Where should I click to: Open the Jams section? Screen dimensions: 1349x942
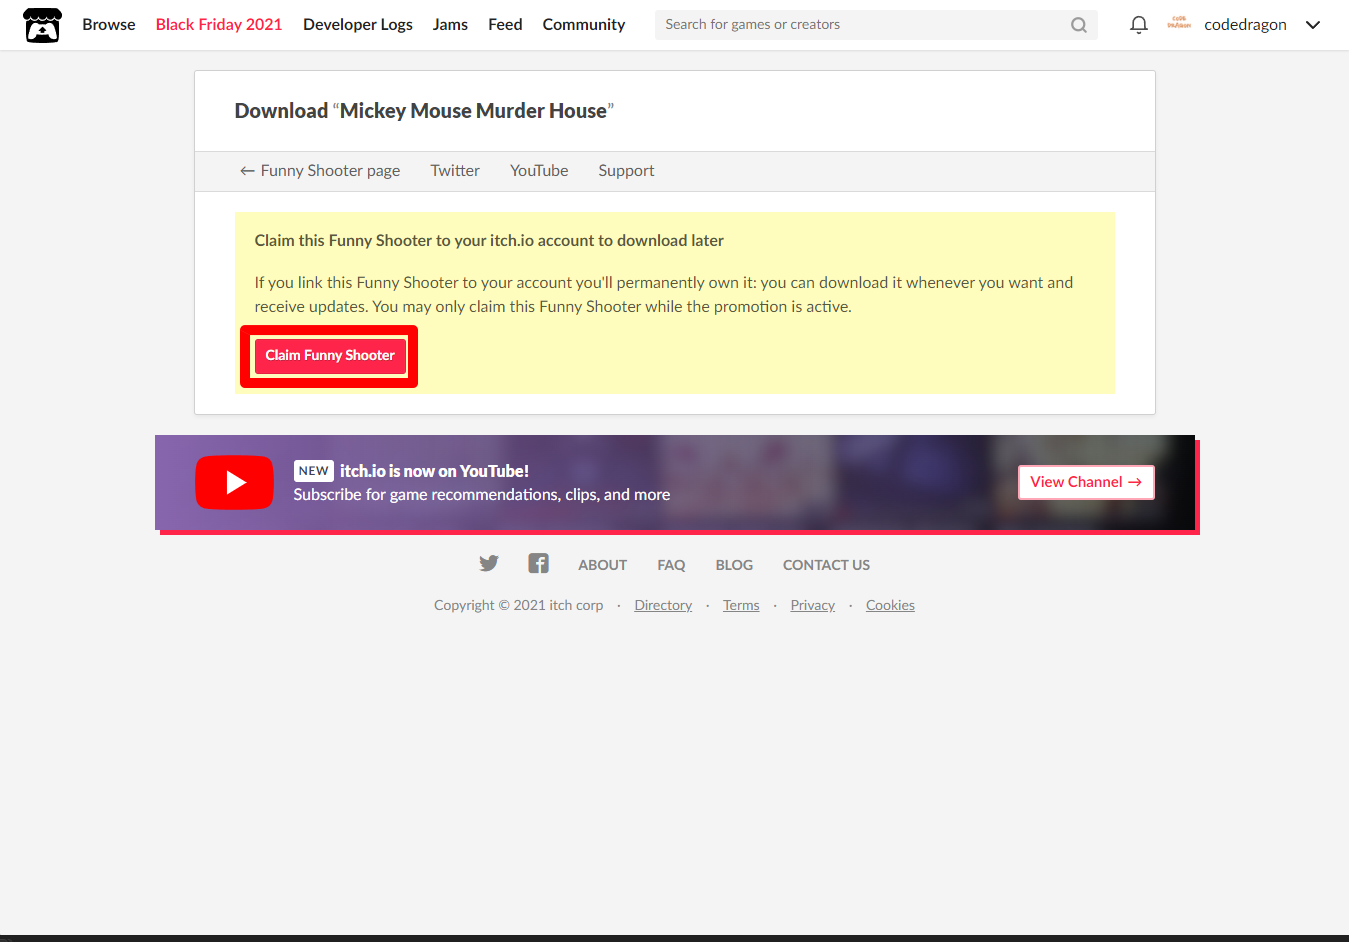tap(450, 24)
